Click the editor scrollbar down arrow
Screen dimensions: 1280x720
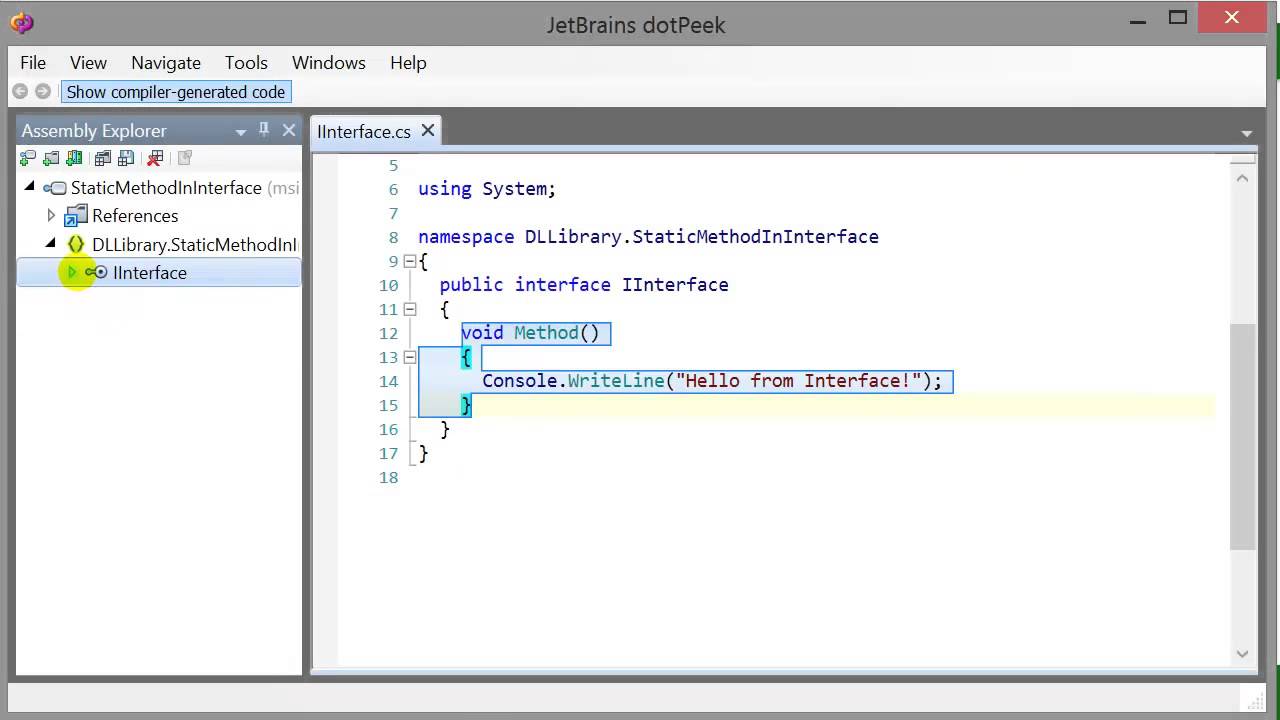1243,654
